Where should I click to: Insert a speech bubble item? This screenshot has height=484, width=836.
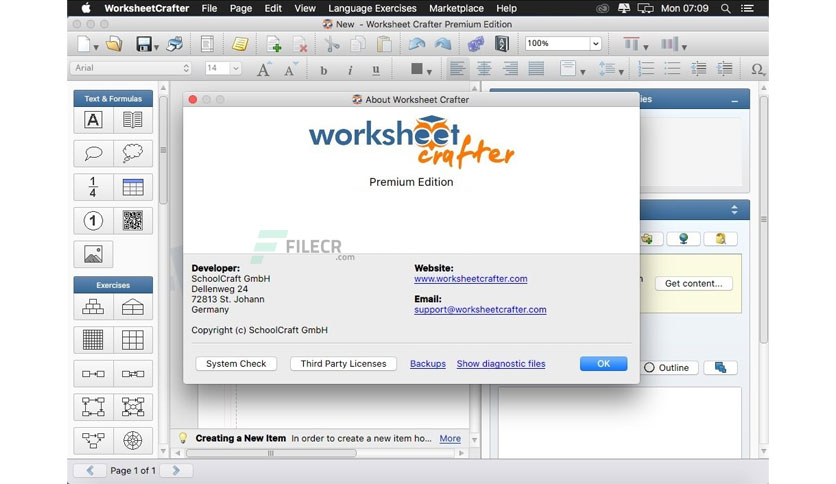coord(93,154)
